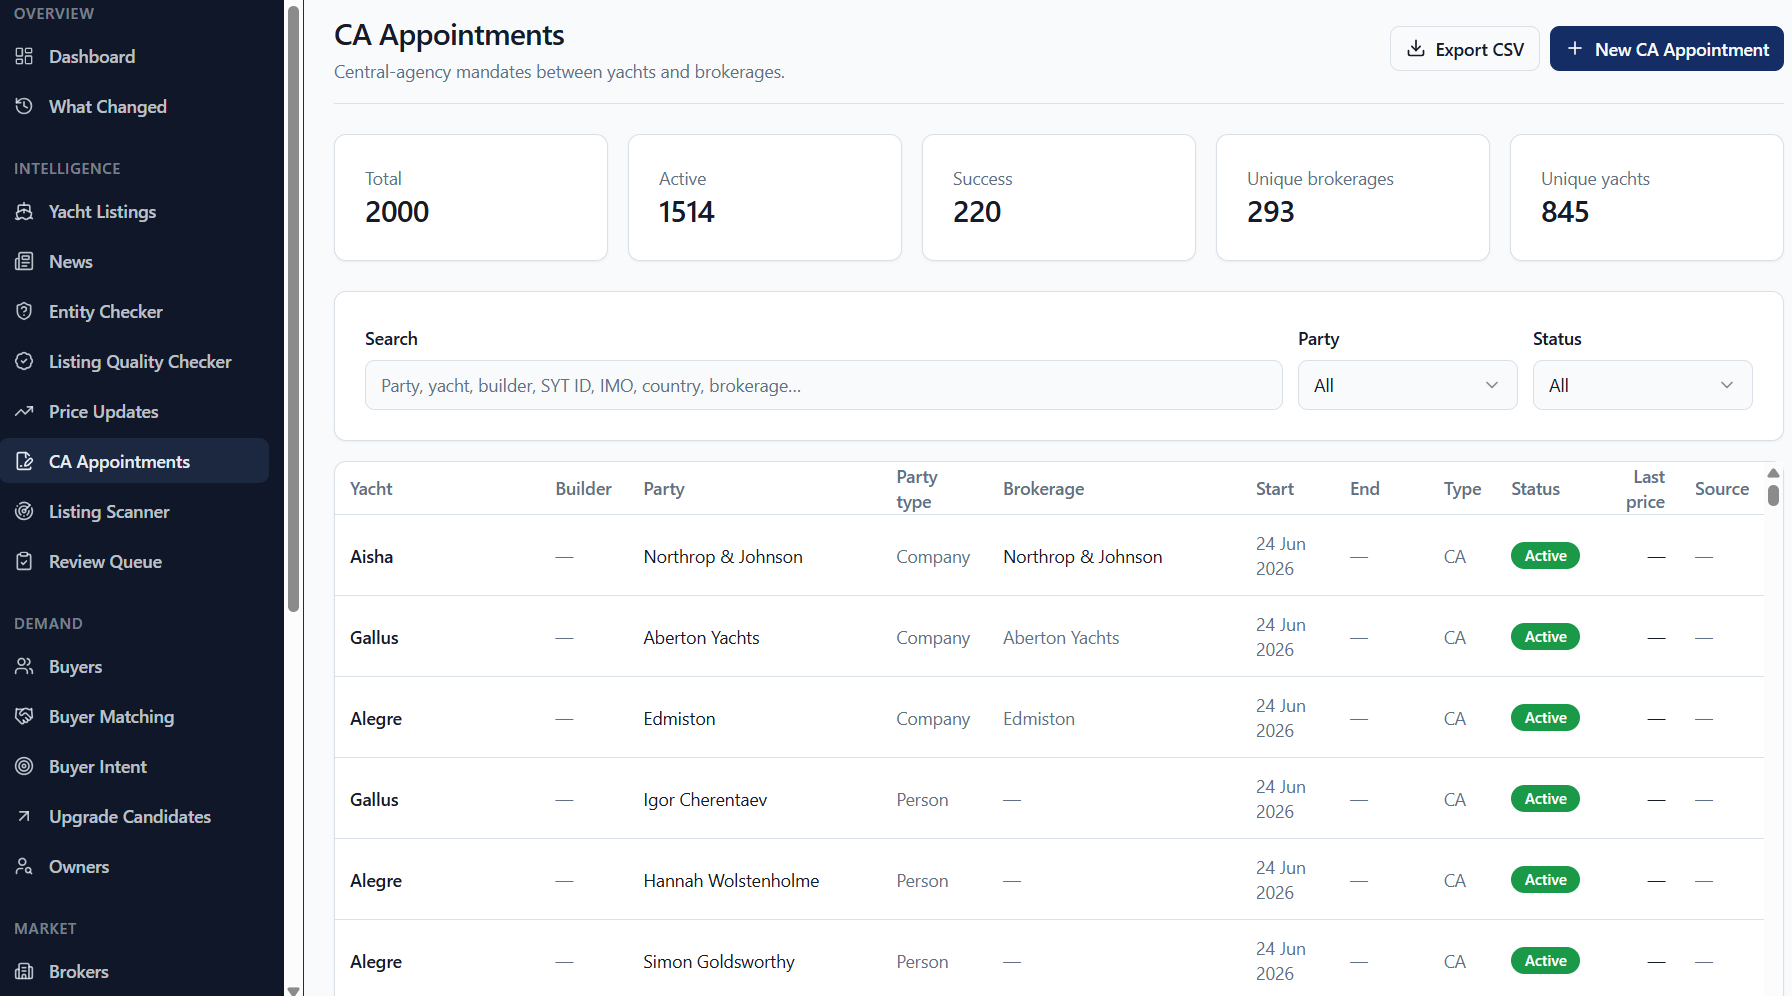Click the Price Updates trend icon
1792x996 pixels.
(25, 411)
